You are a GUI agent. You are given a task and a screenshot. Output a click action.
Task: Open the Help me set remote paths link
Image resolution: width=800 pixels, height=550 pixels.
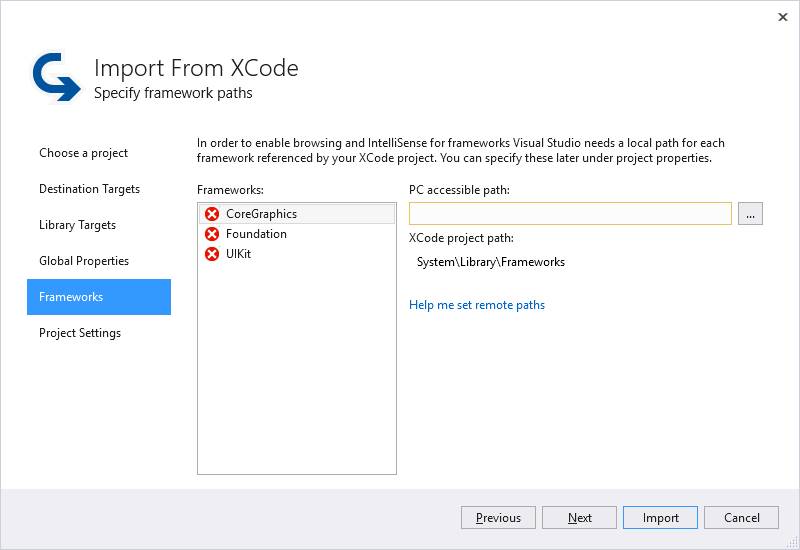point(477,305)
